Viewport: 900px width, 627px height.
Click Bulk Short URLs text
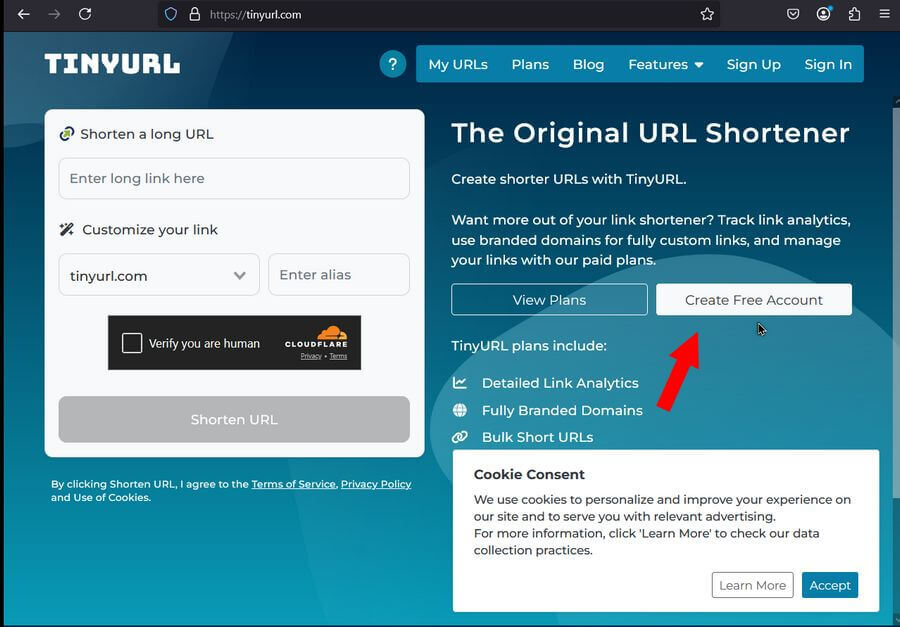[x=537, y=437]
